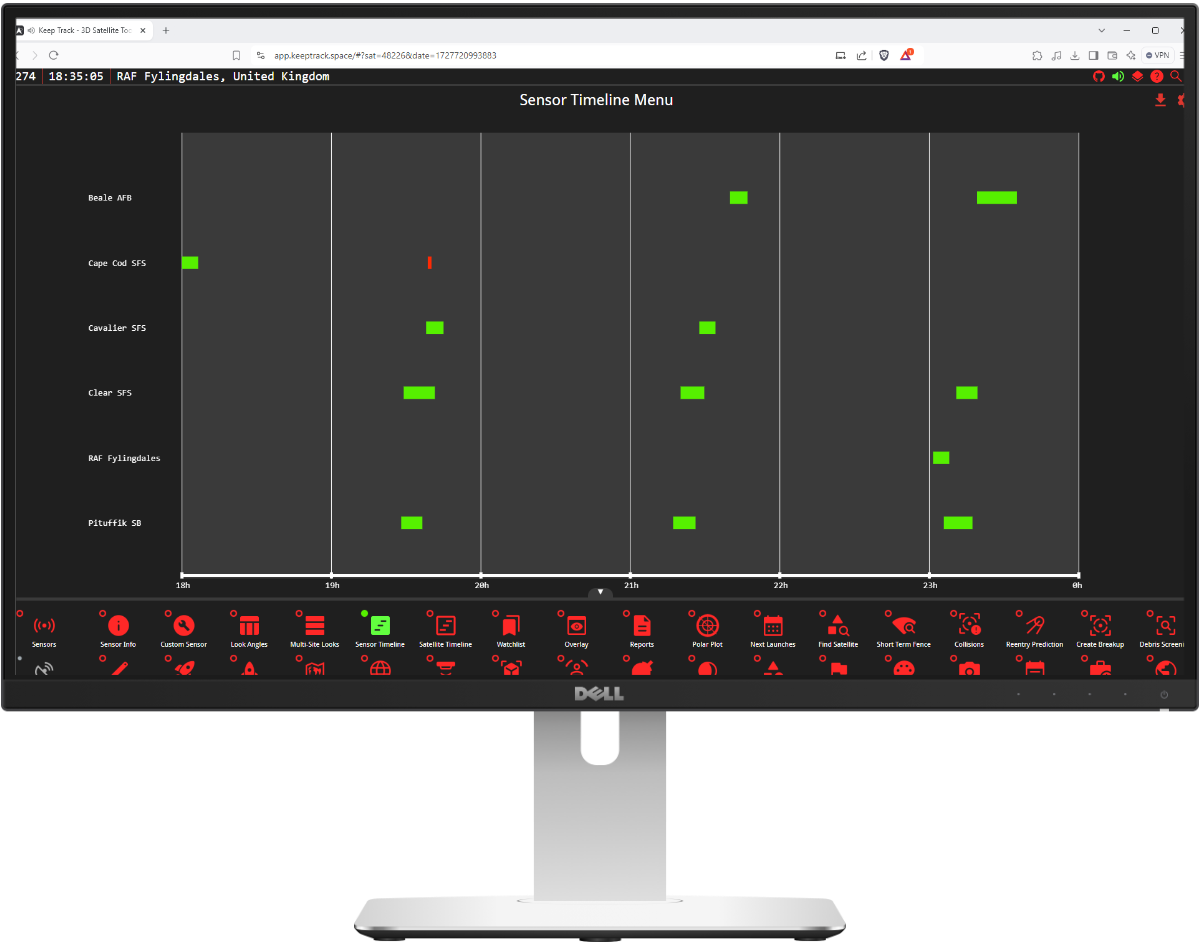Screen dimensions: 1200x945
Task: Expand the browser tab list chevron
Action: point(1101,30)
